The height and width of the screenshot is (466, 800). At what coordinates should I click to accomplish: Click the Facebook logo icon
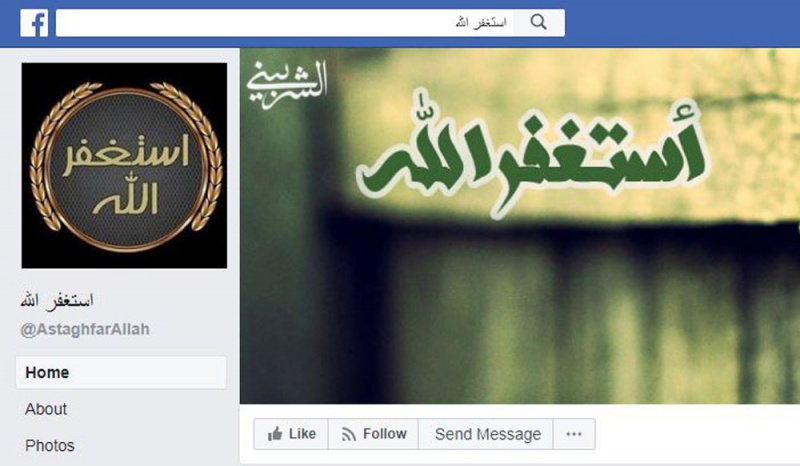pyautogui.click(x=34, y=23)
